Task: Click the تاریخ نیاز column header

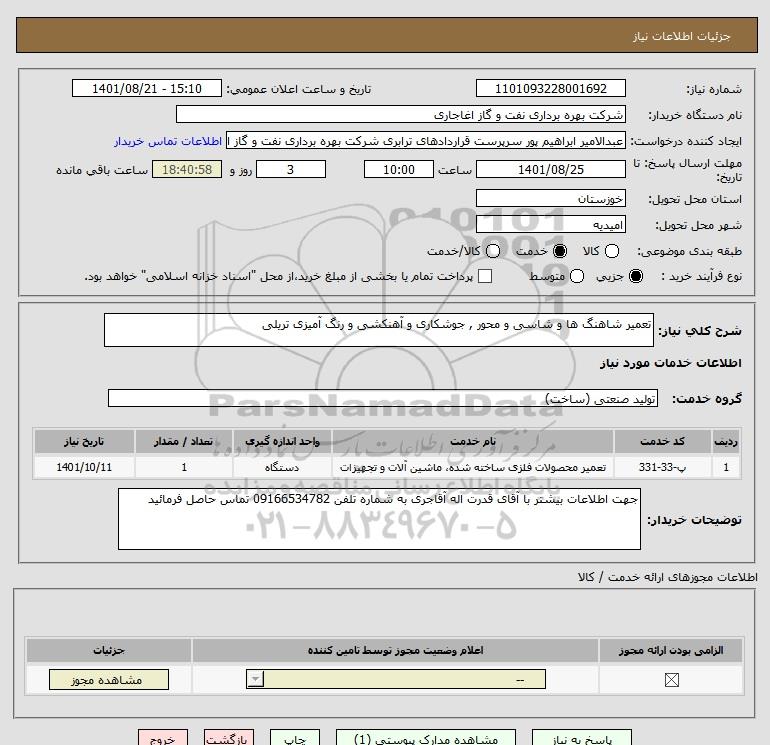Action: [x=84, y=441]
